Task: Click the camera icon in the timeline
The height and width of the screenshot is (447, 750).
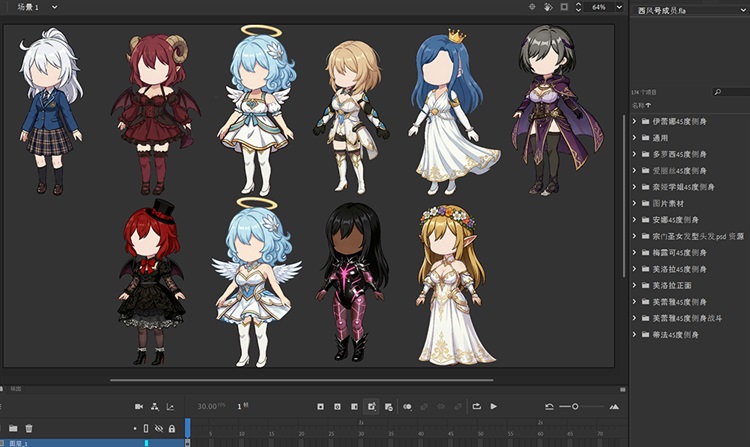Action: 139,406
